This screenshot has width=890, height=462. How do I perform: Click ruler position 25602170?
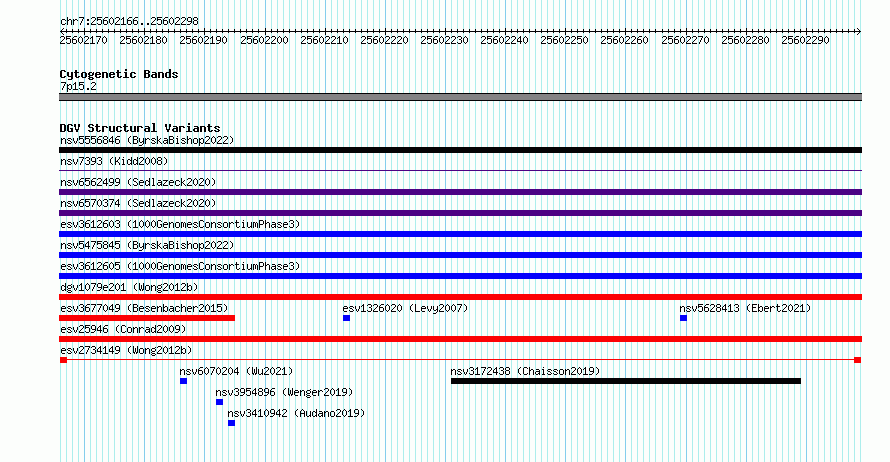83,40
